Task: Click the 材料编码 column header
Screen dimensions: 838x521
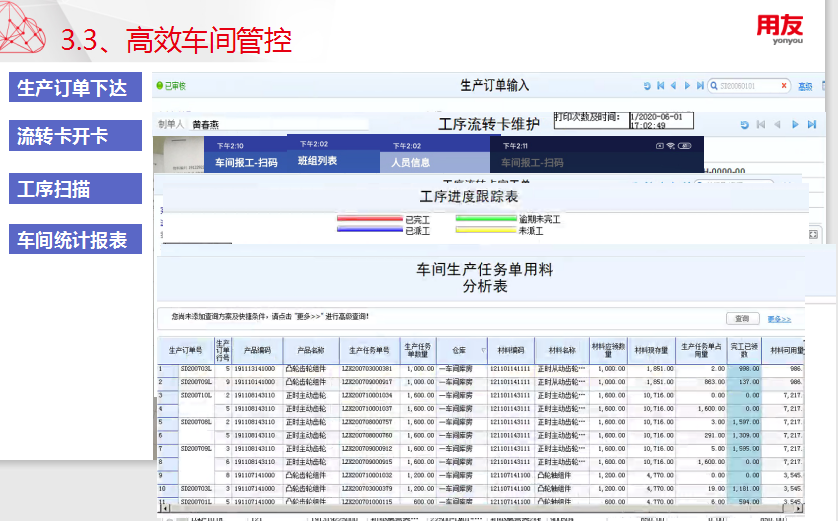Action: pyautogui.click(x=511, y=351)
